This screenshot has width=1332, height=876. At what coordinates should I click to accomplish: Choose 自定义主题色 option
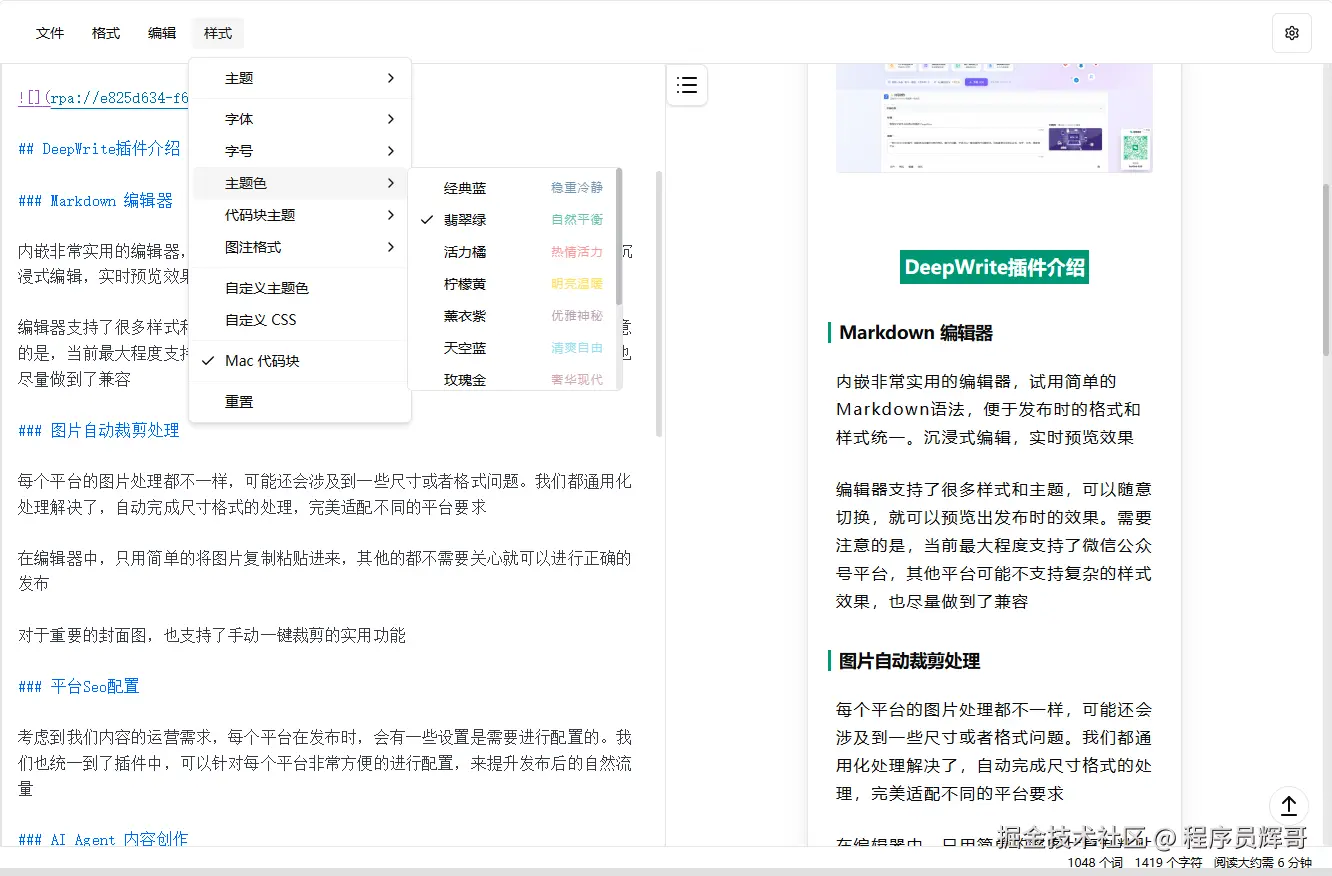(x=300, y=288)
